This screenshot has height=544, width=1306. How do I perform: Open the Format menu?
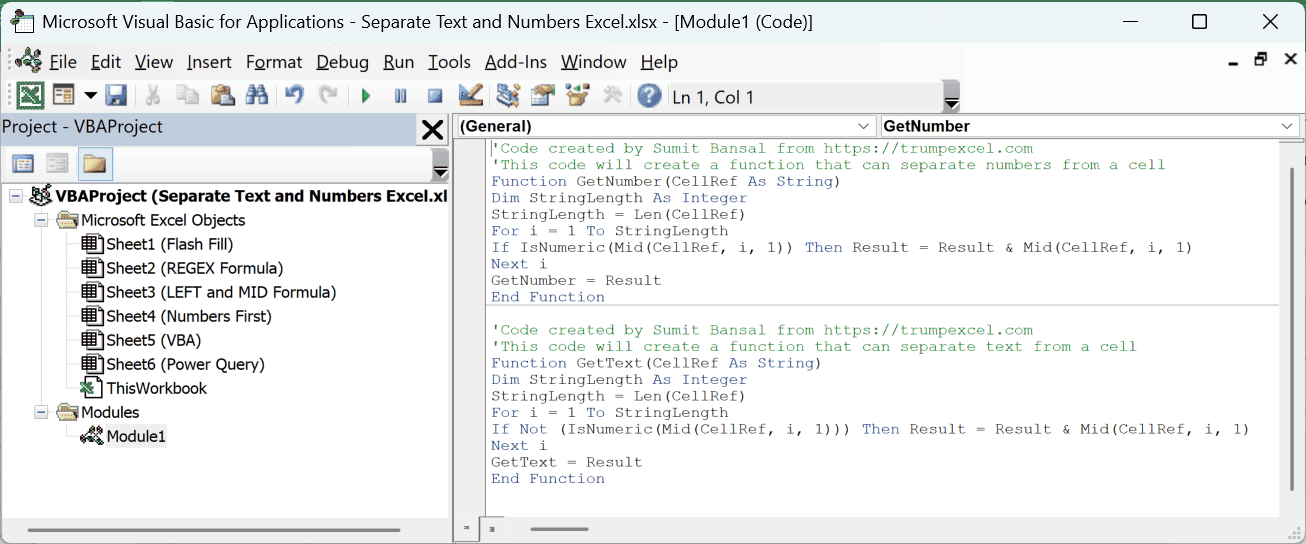point(274,62)
